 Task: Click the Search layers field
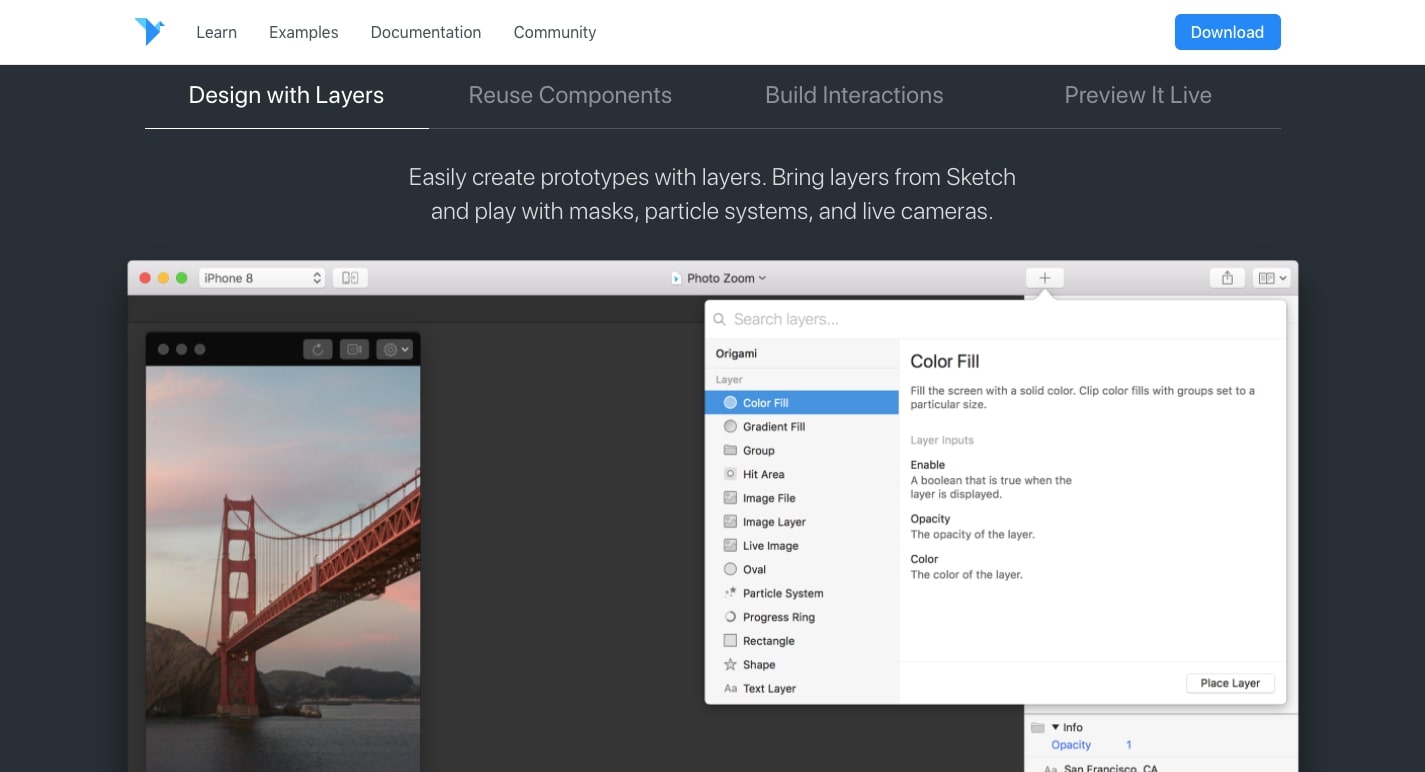tap(995, 319)
